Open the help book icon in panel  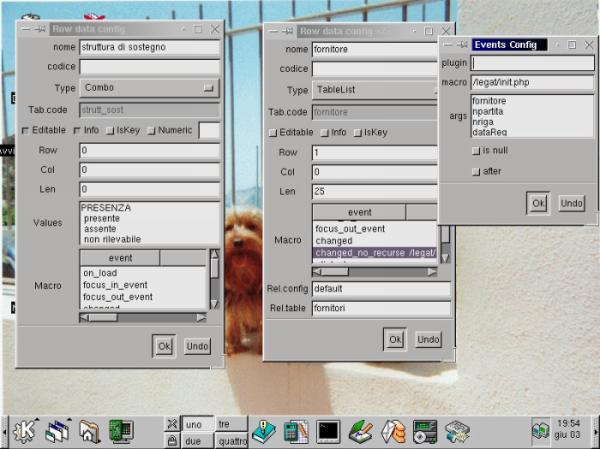pyautogui.click(x=264, y=431)
